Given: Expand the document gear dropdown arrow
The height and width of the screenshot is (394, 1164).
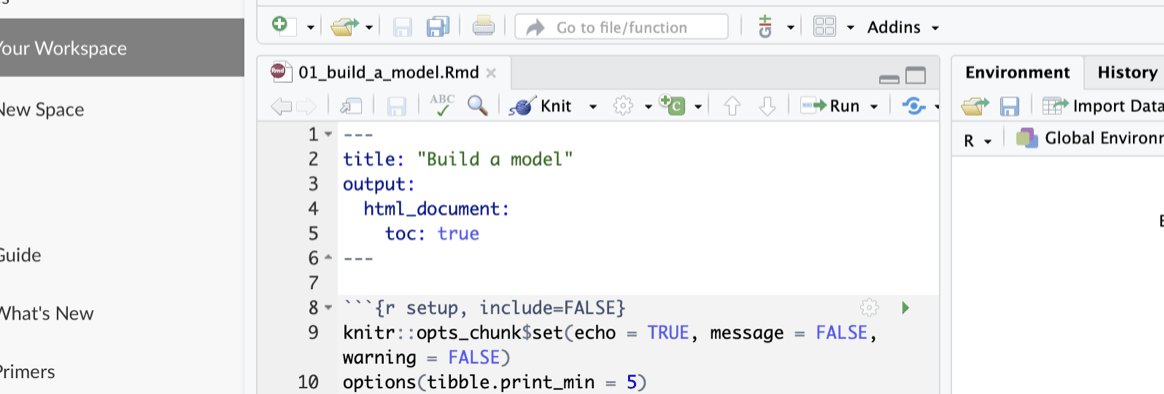Looking at the screenshot, I should click(x=648, y=107).
